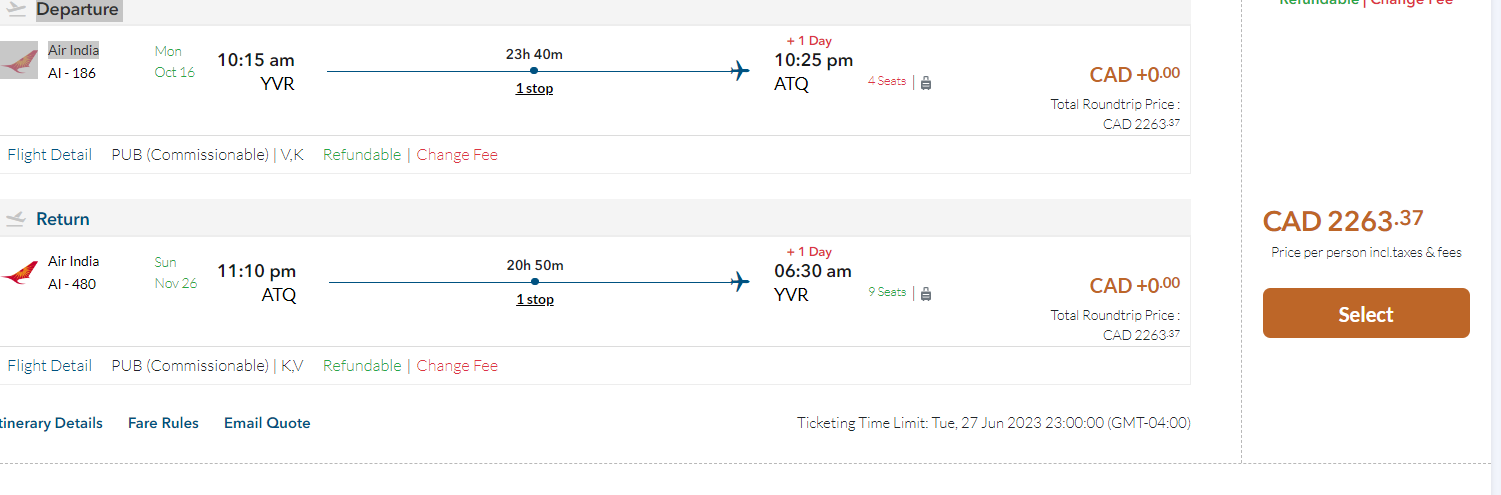The width and height of the screenshot is (1501, 495).
Task: Click the Air India logo for flight AI-186
Action: 18,60
